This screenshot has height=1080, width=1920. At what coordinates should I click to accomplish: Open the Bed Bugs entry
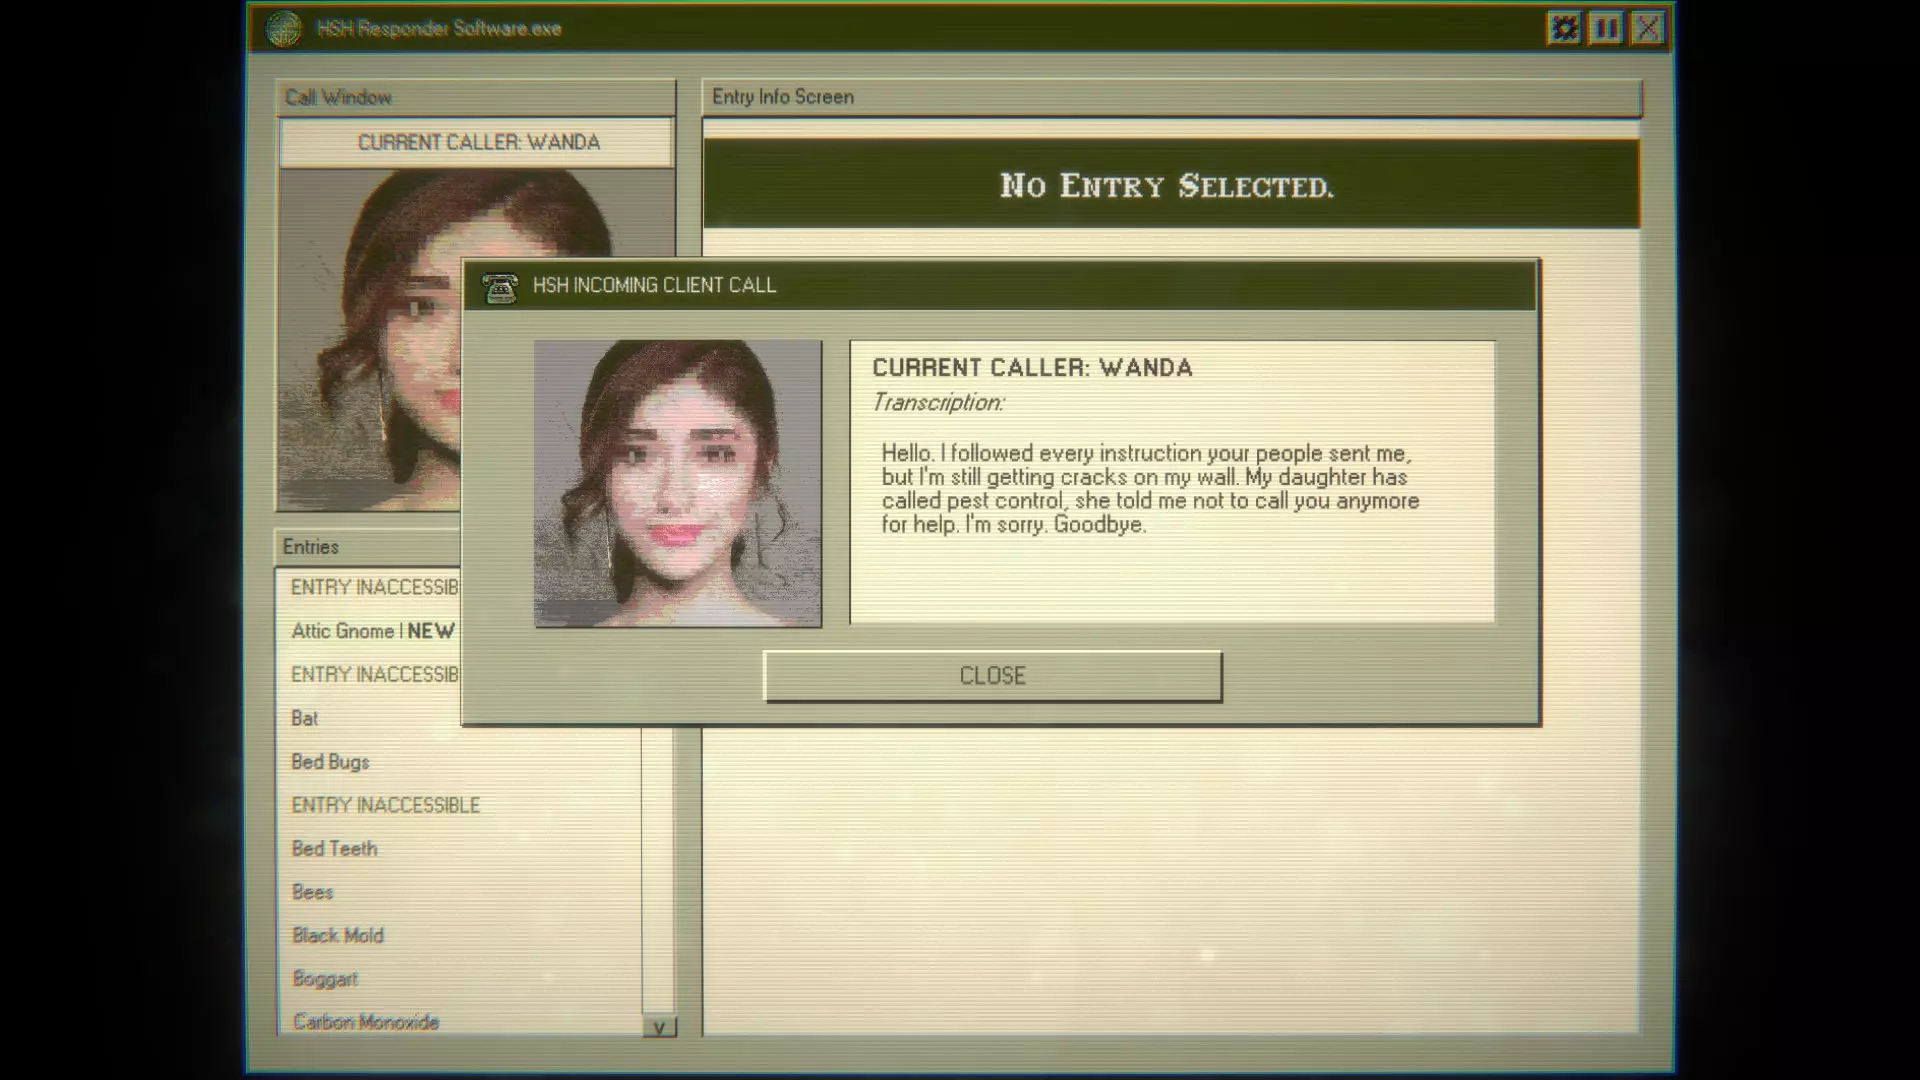[x=330, y=762]
